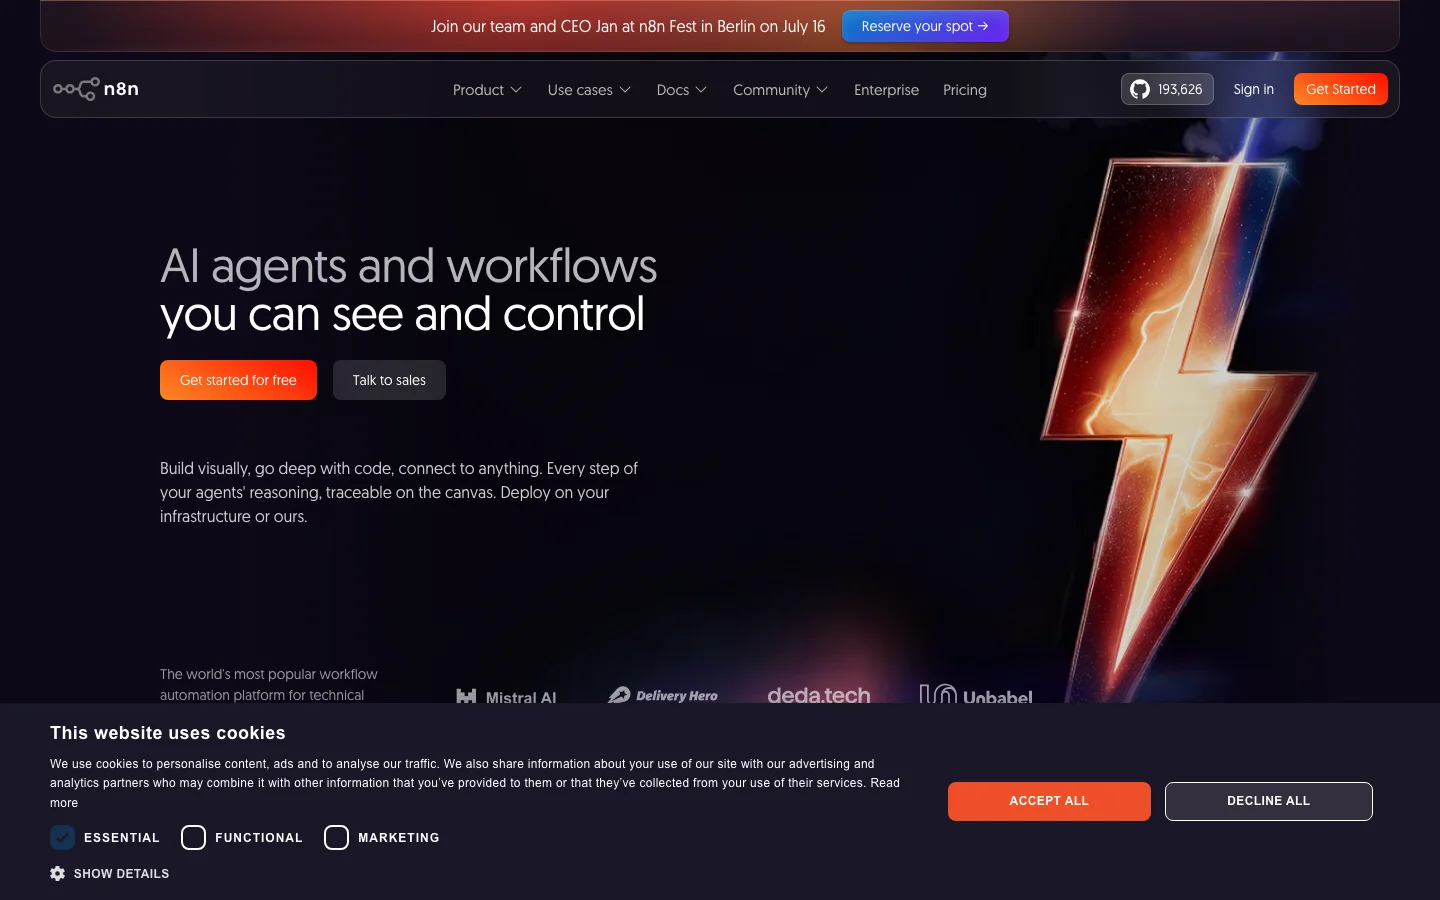The height and width of the screenshot is (900, 1440).
Task: Toggle the Essential cookies checkbox
Action: click(63, 837)
